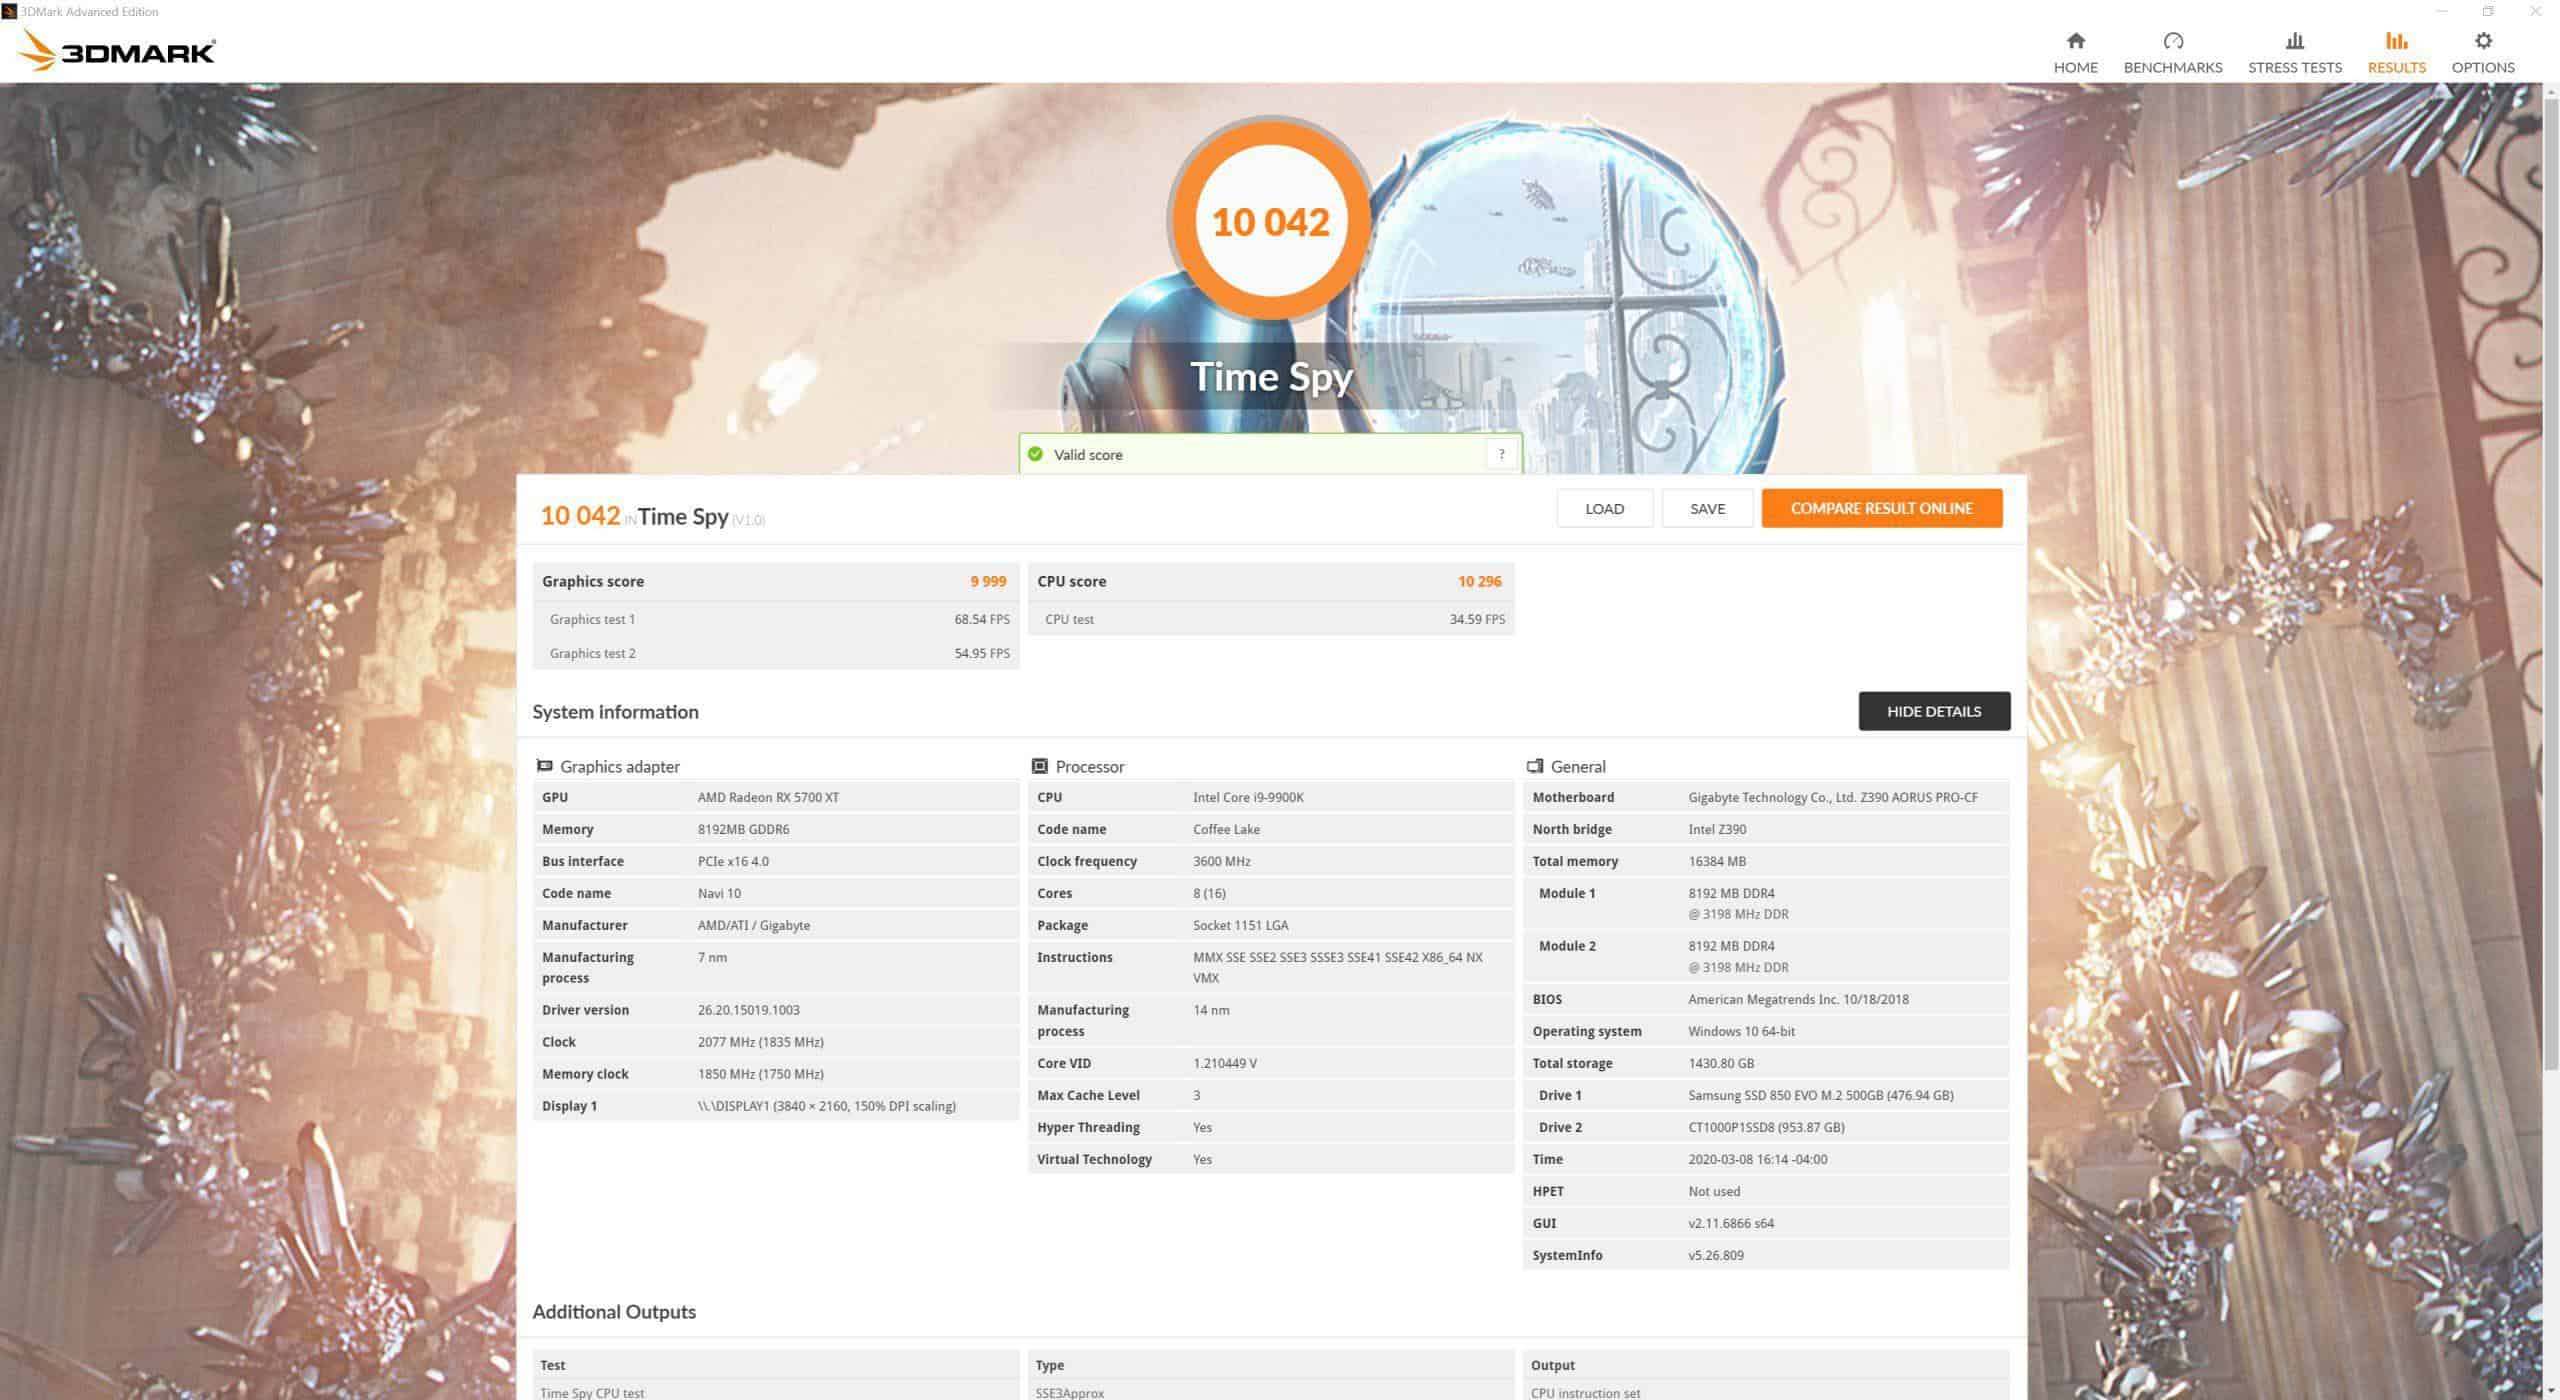Image resolution: width=2560 pixels, height=1400 pixels.
Task: Click Motherboard value Z390 AORUS PRO-CF
Action: [1832, 797]
